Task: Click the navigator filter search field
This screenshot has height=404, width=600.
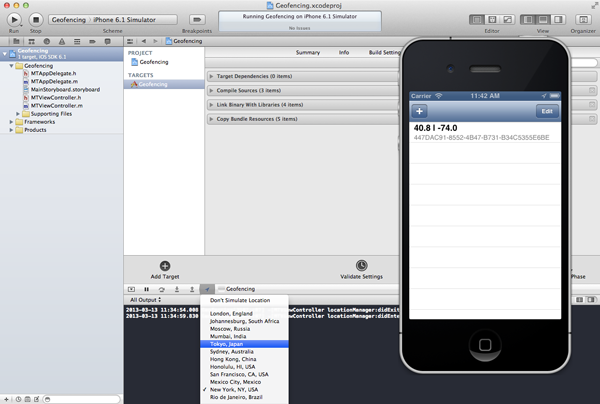Action: tap(82, 399)
